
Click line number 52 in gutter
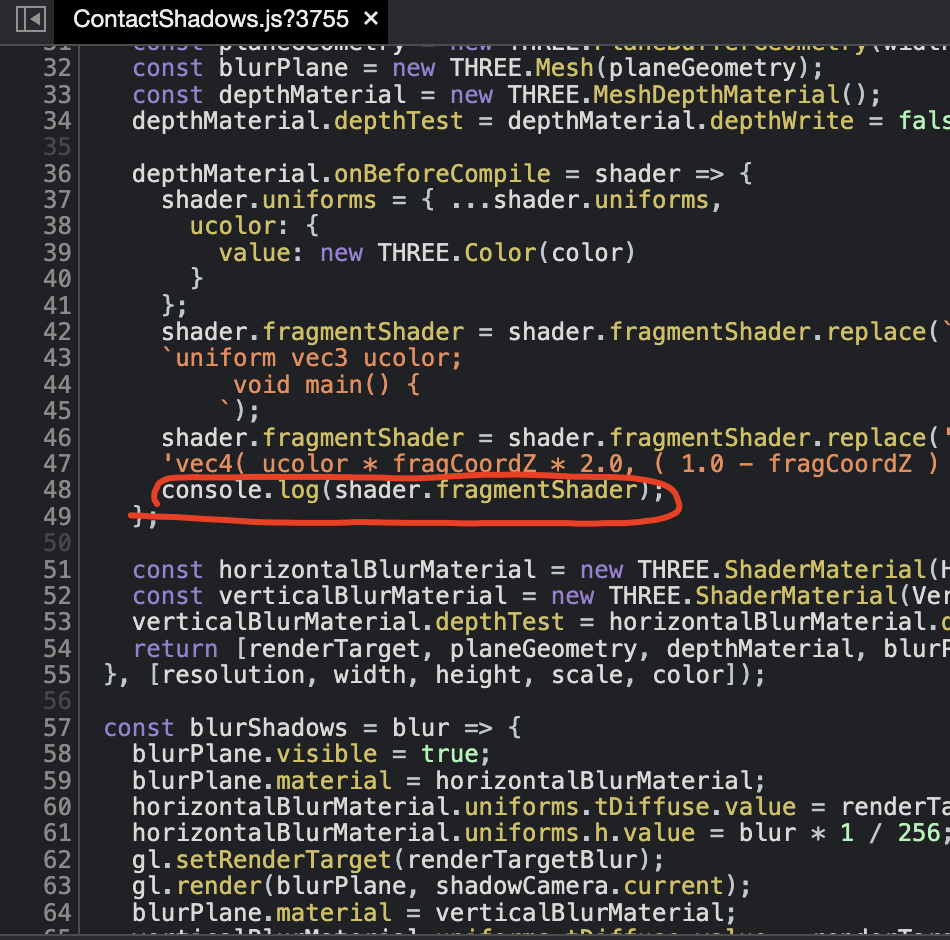(58, 596)
